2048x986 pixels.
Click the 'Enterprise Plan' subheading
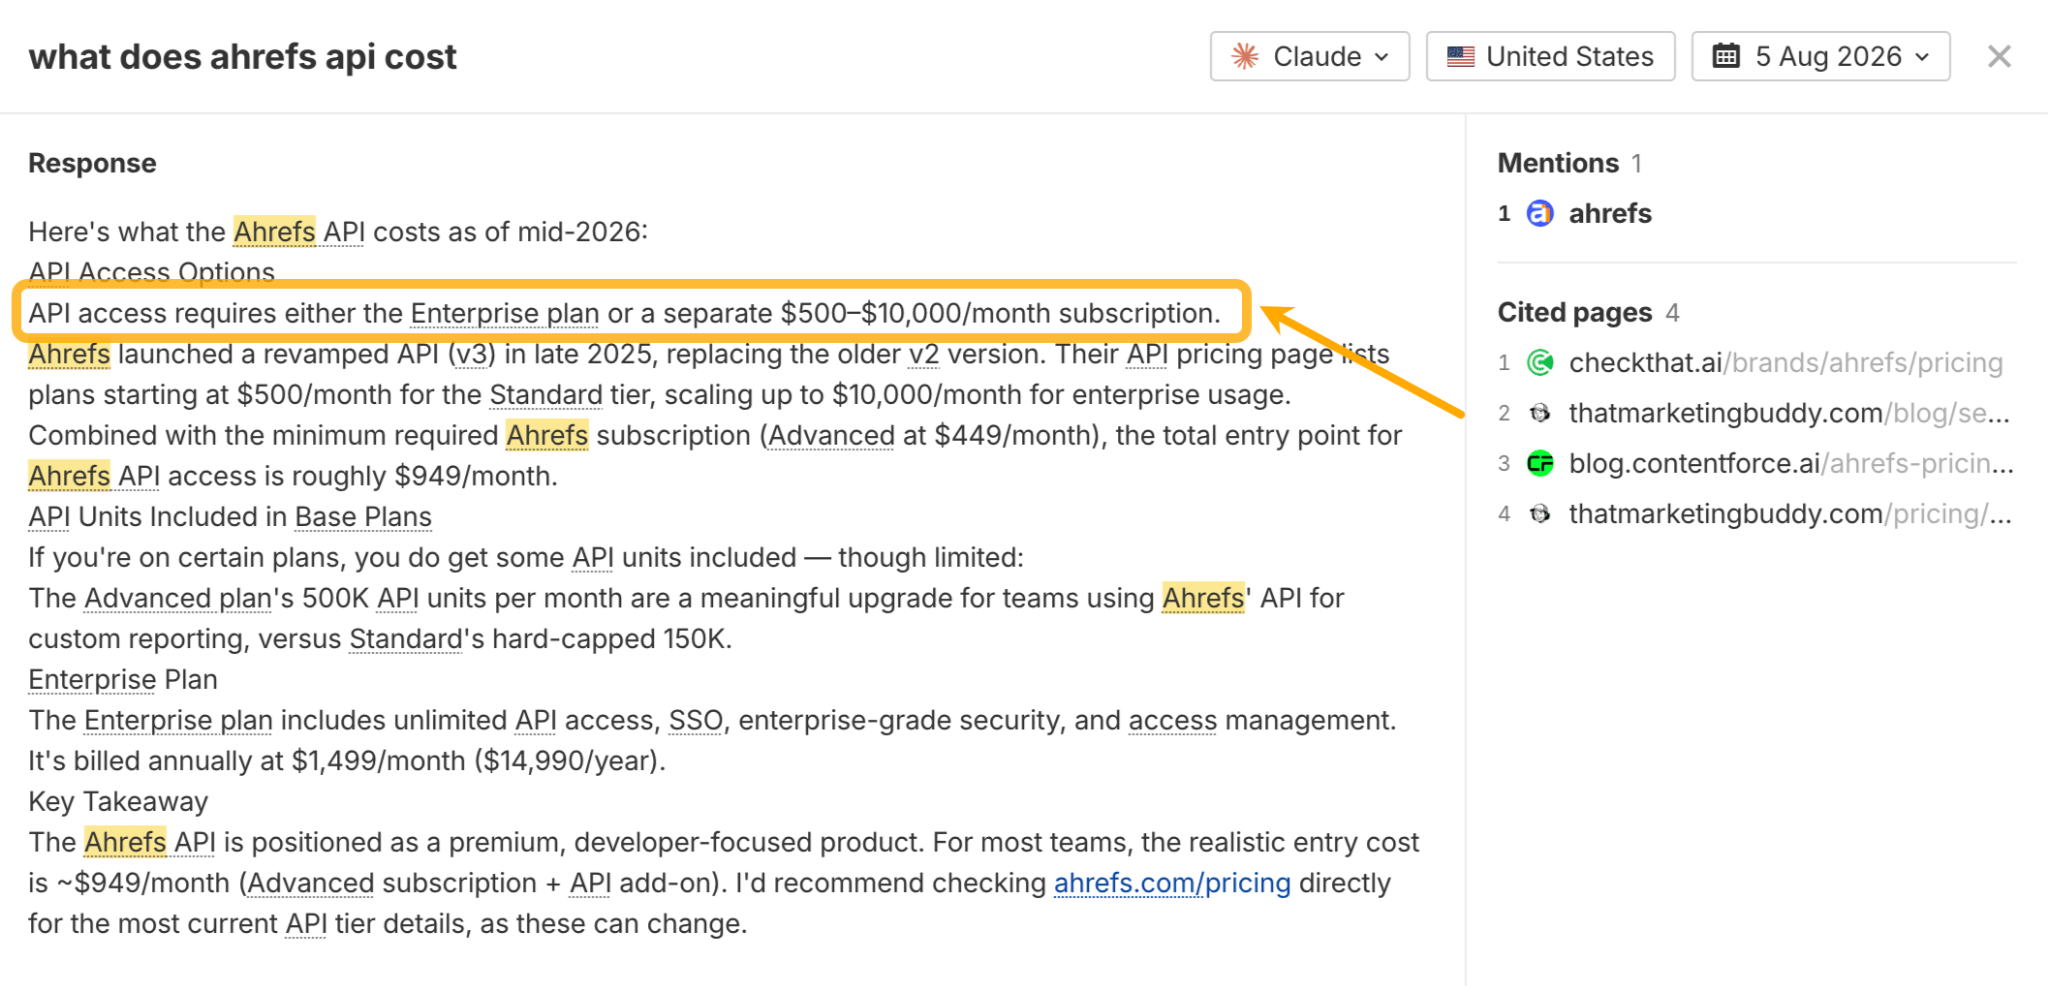[123, 680]
